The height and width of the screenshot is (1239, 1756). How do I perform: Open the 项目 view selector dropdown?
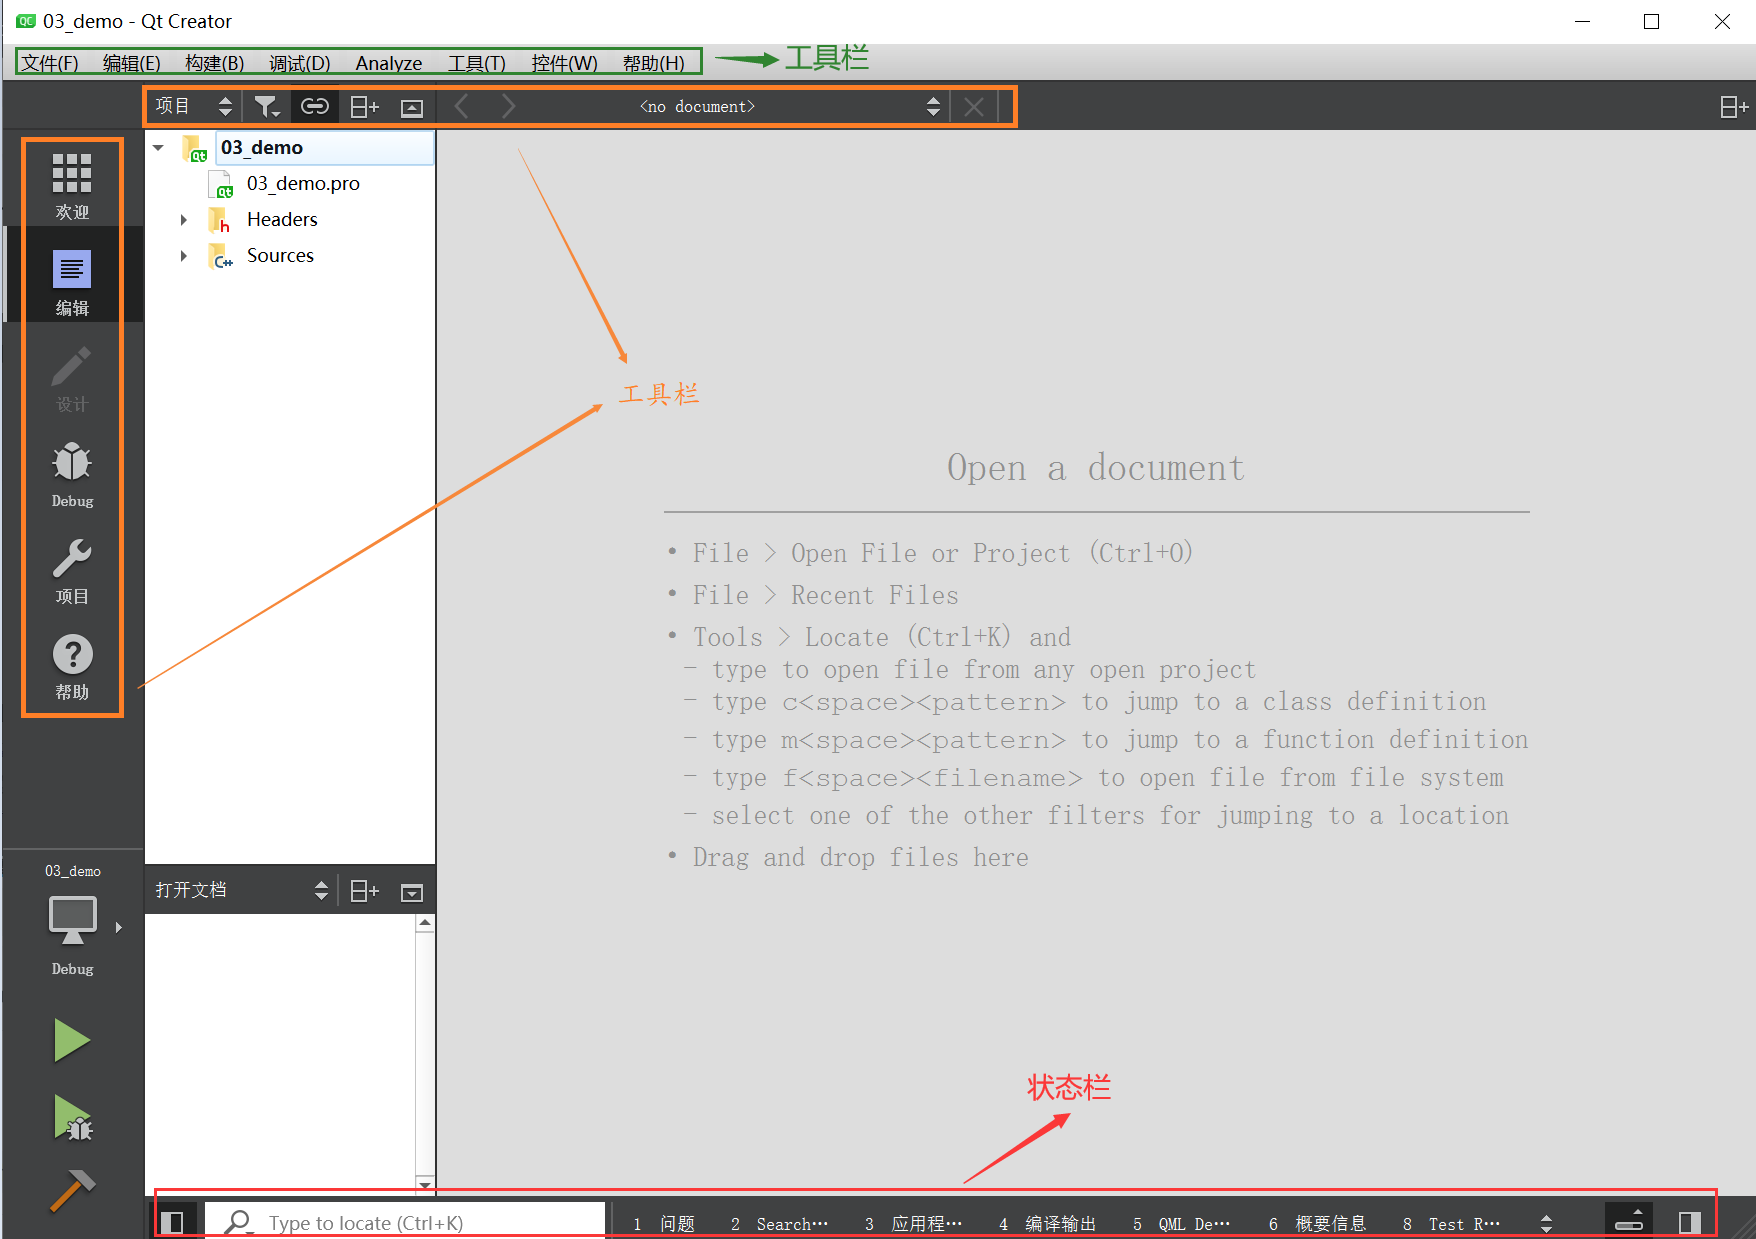[194, 106]
